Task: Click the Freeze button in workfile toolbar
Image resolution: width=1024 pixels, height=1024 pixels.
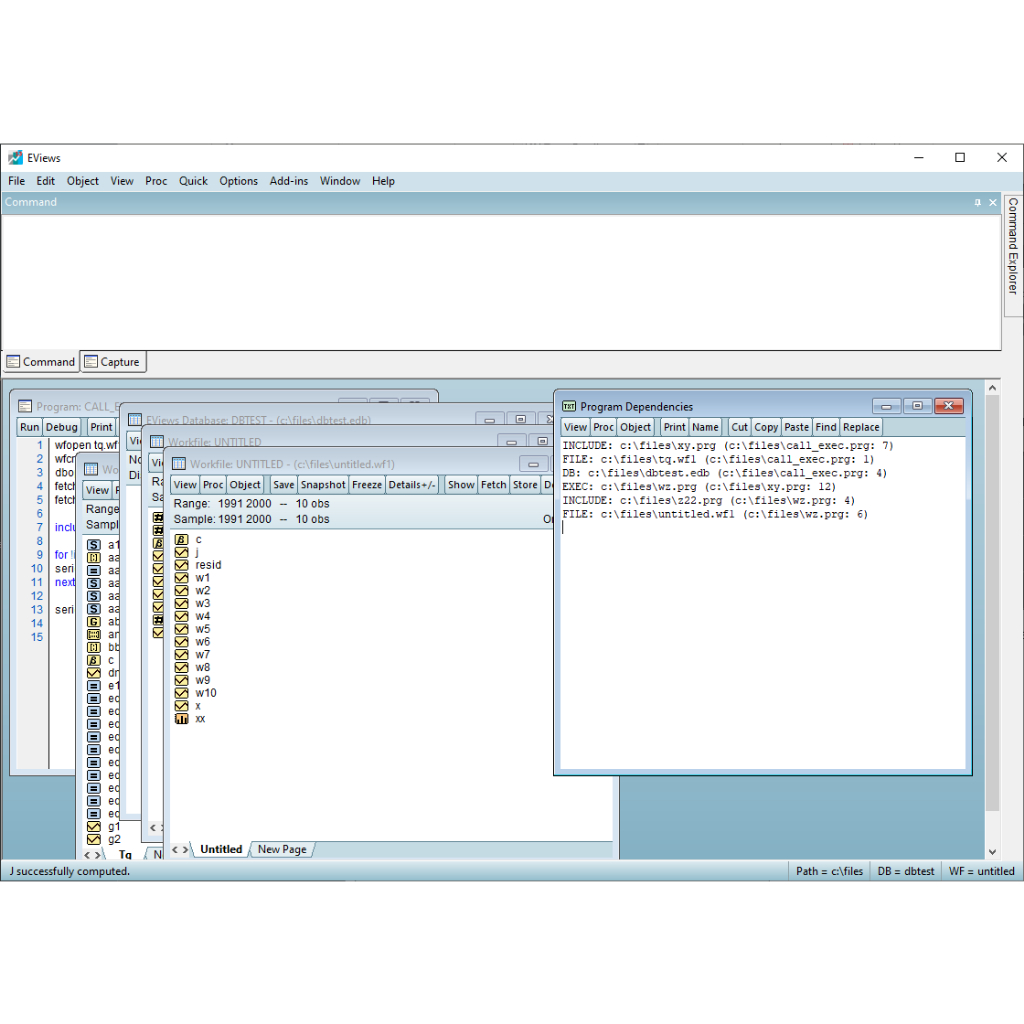Action: click(367, 485)
